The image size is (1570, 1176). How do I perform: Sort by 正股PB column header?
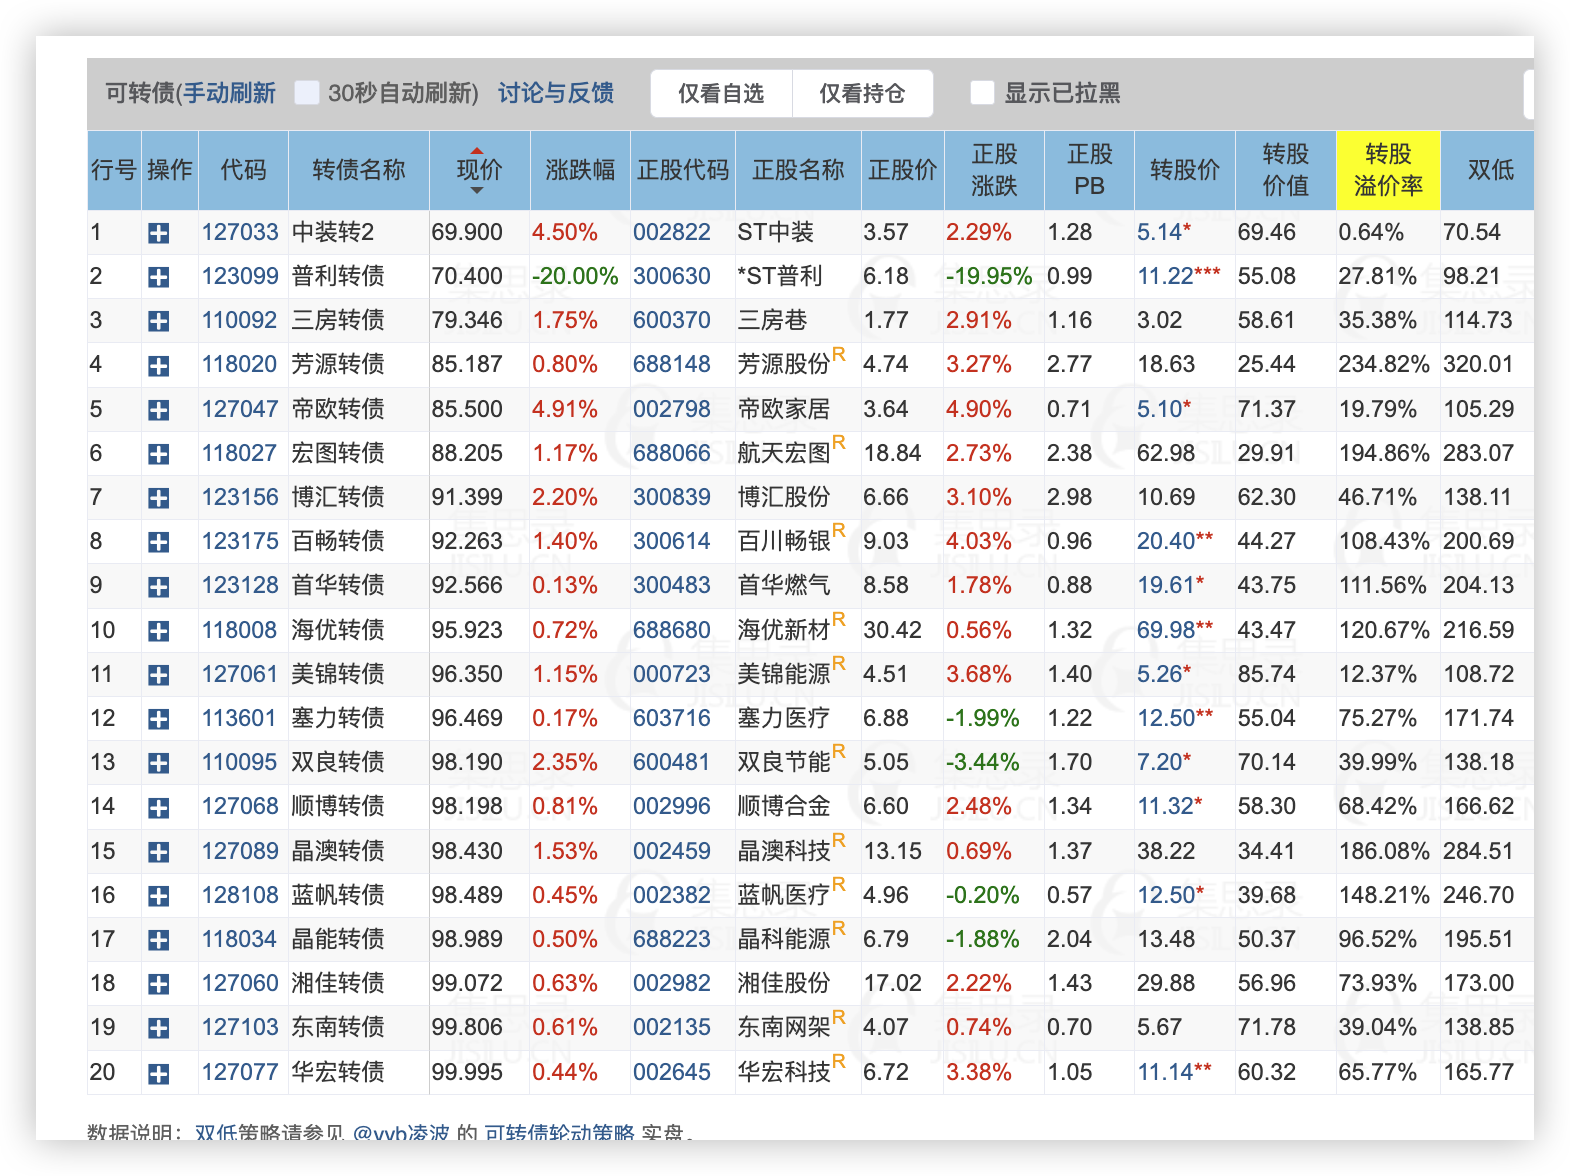pos(1089,170)
